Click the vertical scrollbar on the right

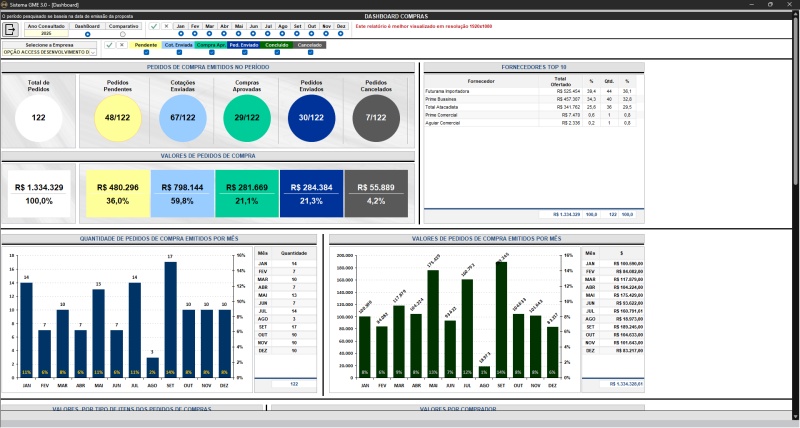796,200
